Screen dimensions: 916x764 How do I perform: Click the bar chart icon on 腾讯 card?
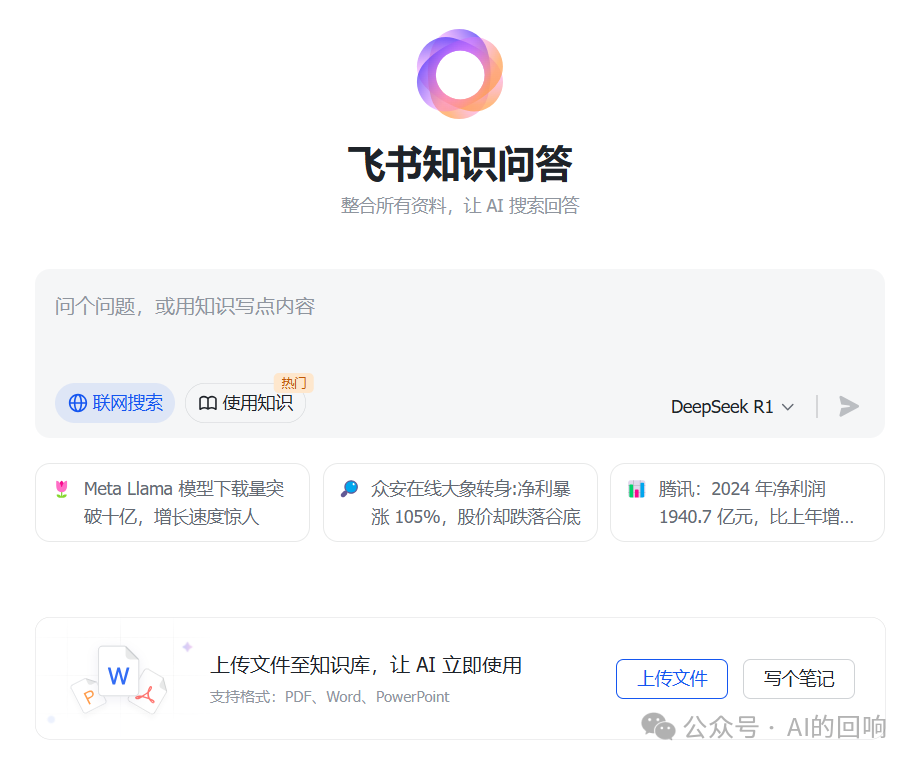(x=636, y=489)
